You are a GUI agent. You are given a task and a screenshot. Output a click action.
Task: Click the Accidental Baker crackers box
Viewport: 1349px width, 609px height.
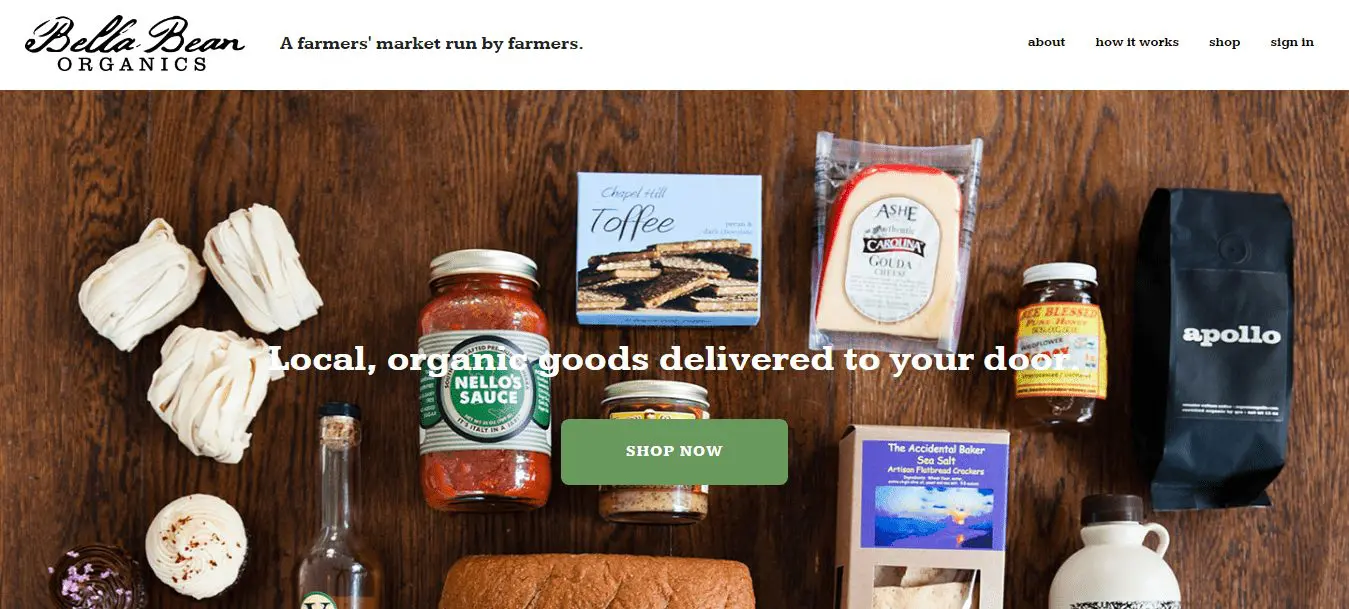click(921, 517)
